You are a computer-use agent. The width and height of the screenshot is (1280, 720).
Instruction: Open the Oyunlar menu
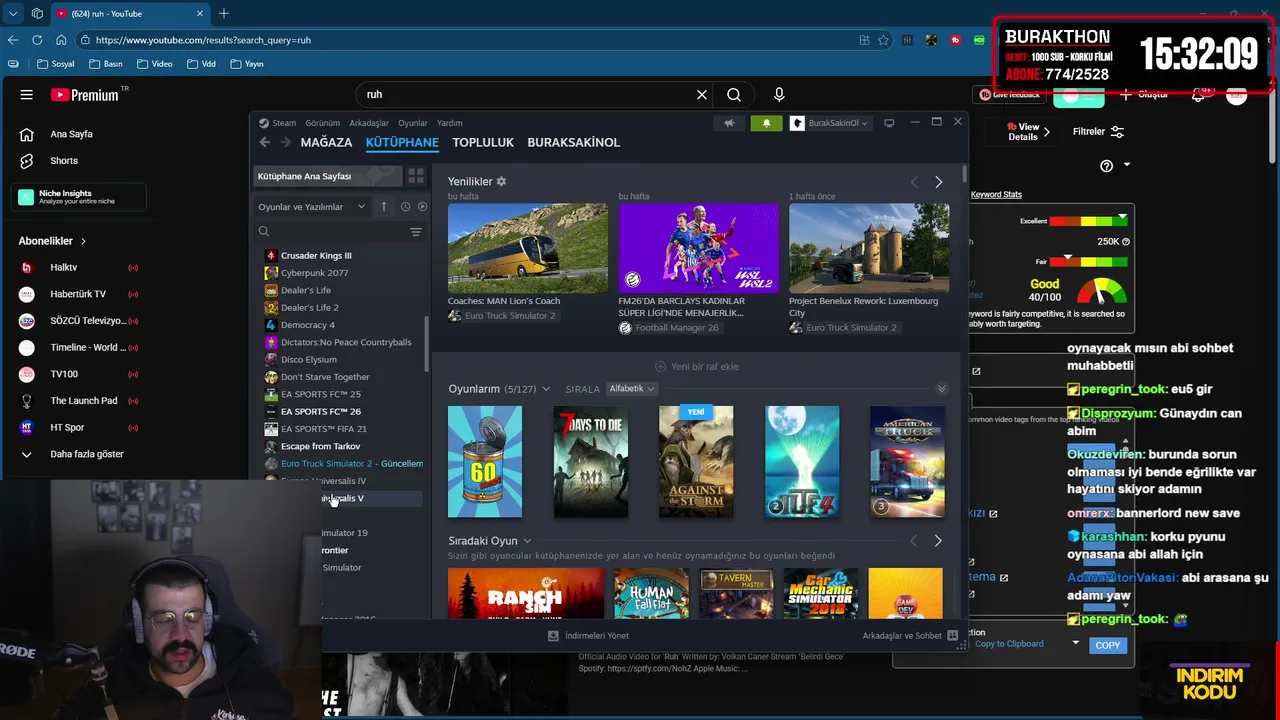[413, 123]
